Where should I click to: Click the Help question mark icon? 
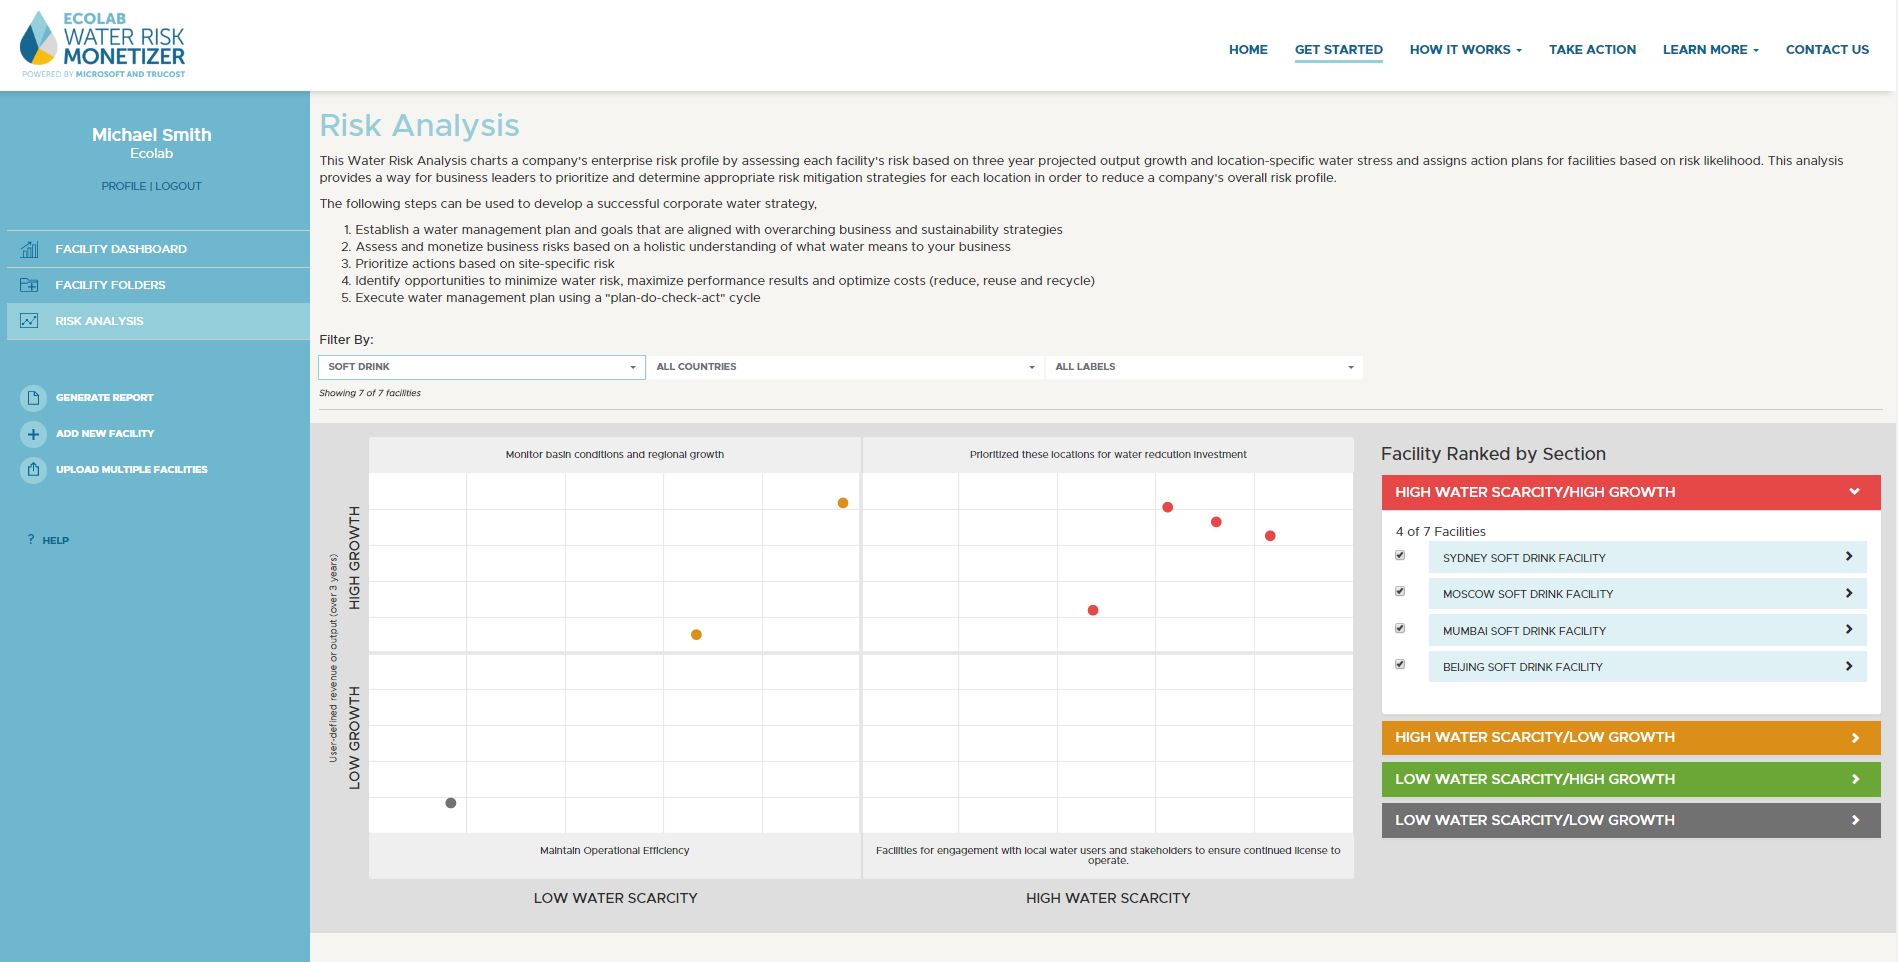31,539
